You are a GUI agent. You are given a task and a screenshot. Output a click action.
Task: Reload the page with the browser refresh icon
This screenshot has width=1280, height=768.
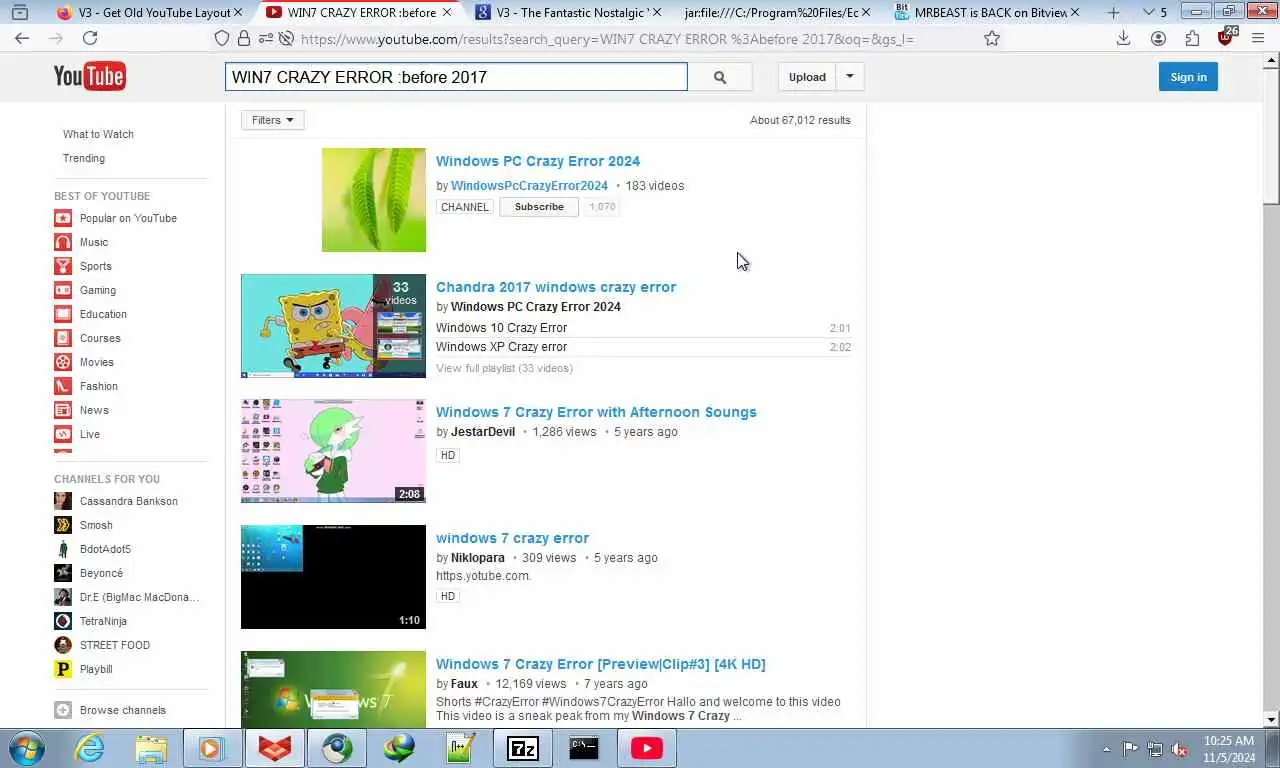(90, 38)
